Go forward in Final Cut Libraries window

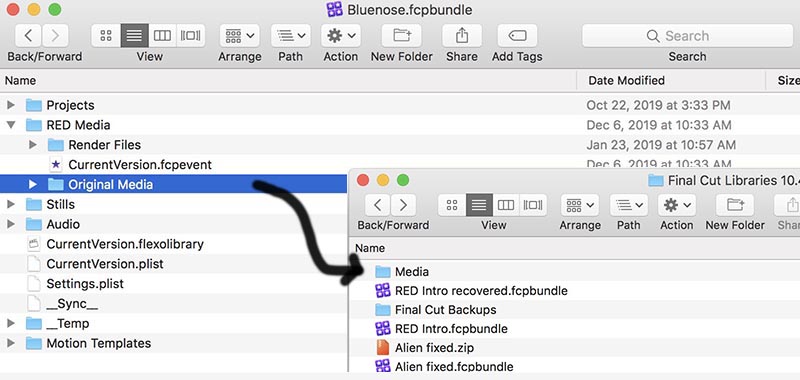coord(403,205)
